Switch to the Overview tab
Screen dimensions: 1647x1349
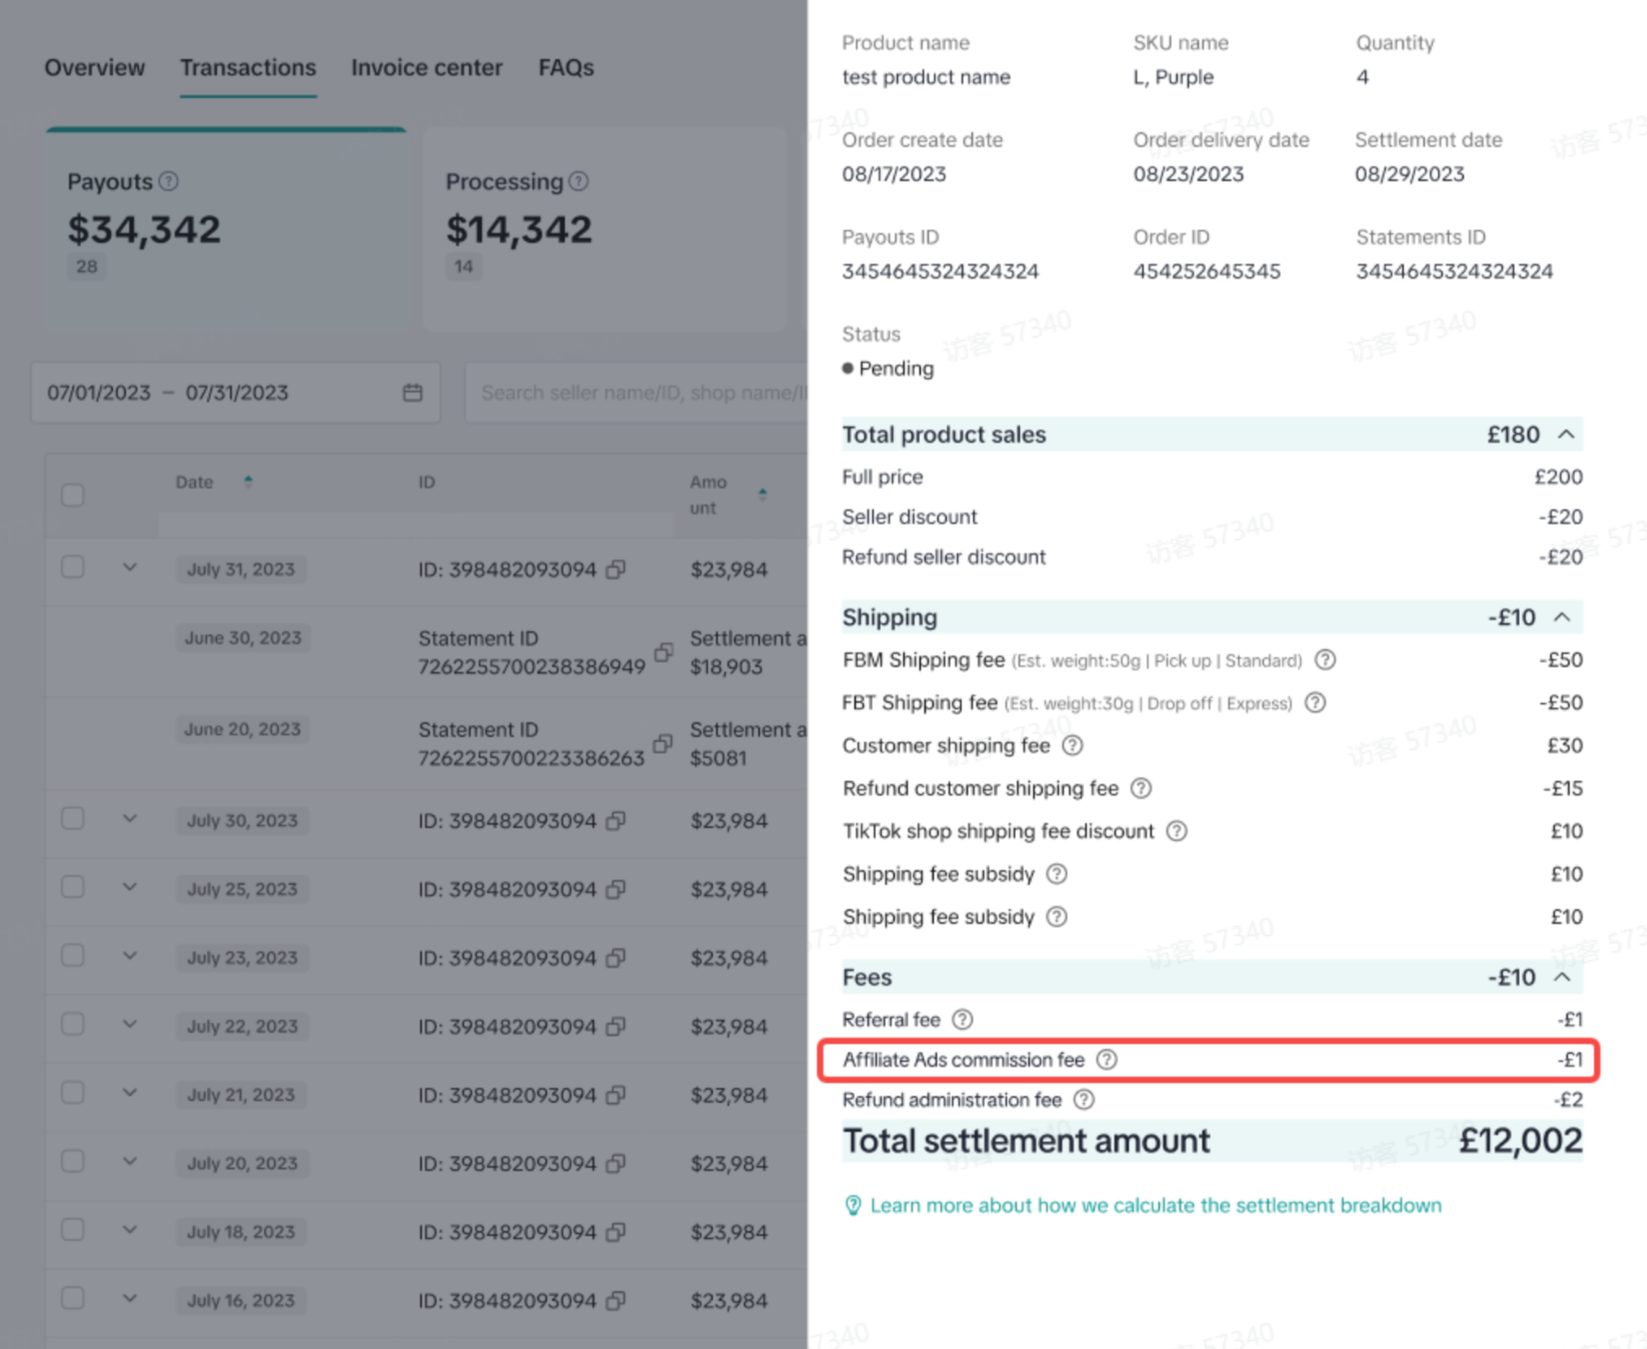tap(94, 67)
